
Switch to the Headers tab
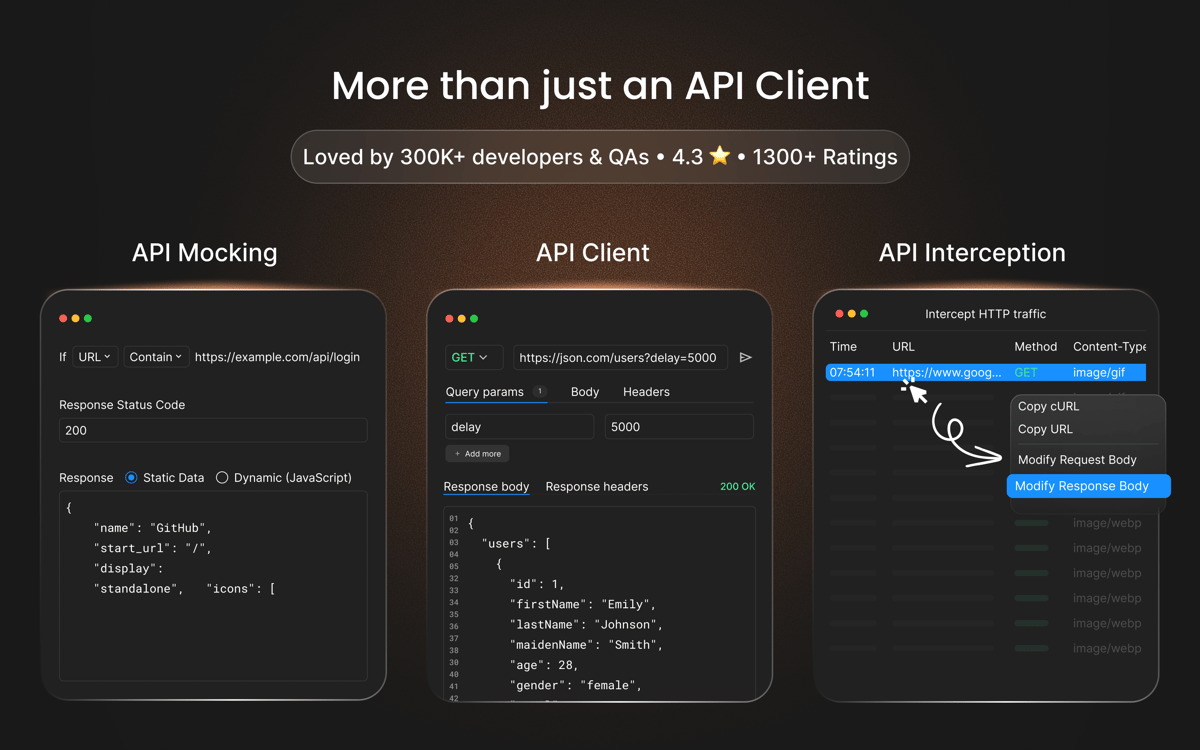tap(646, 392)
